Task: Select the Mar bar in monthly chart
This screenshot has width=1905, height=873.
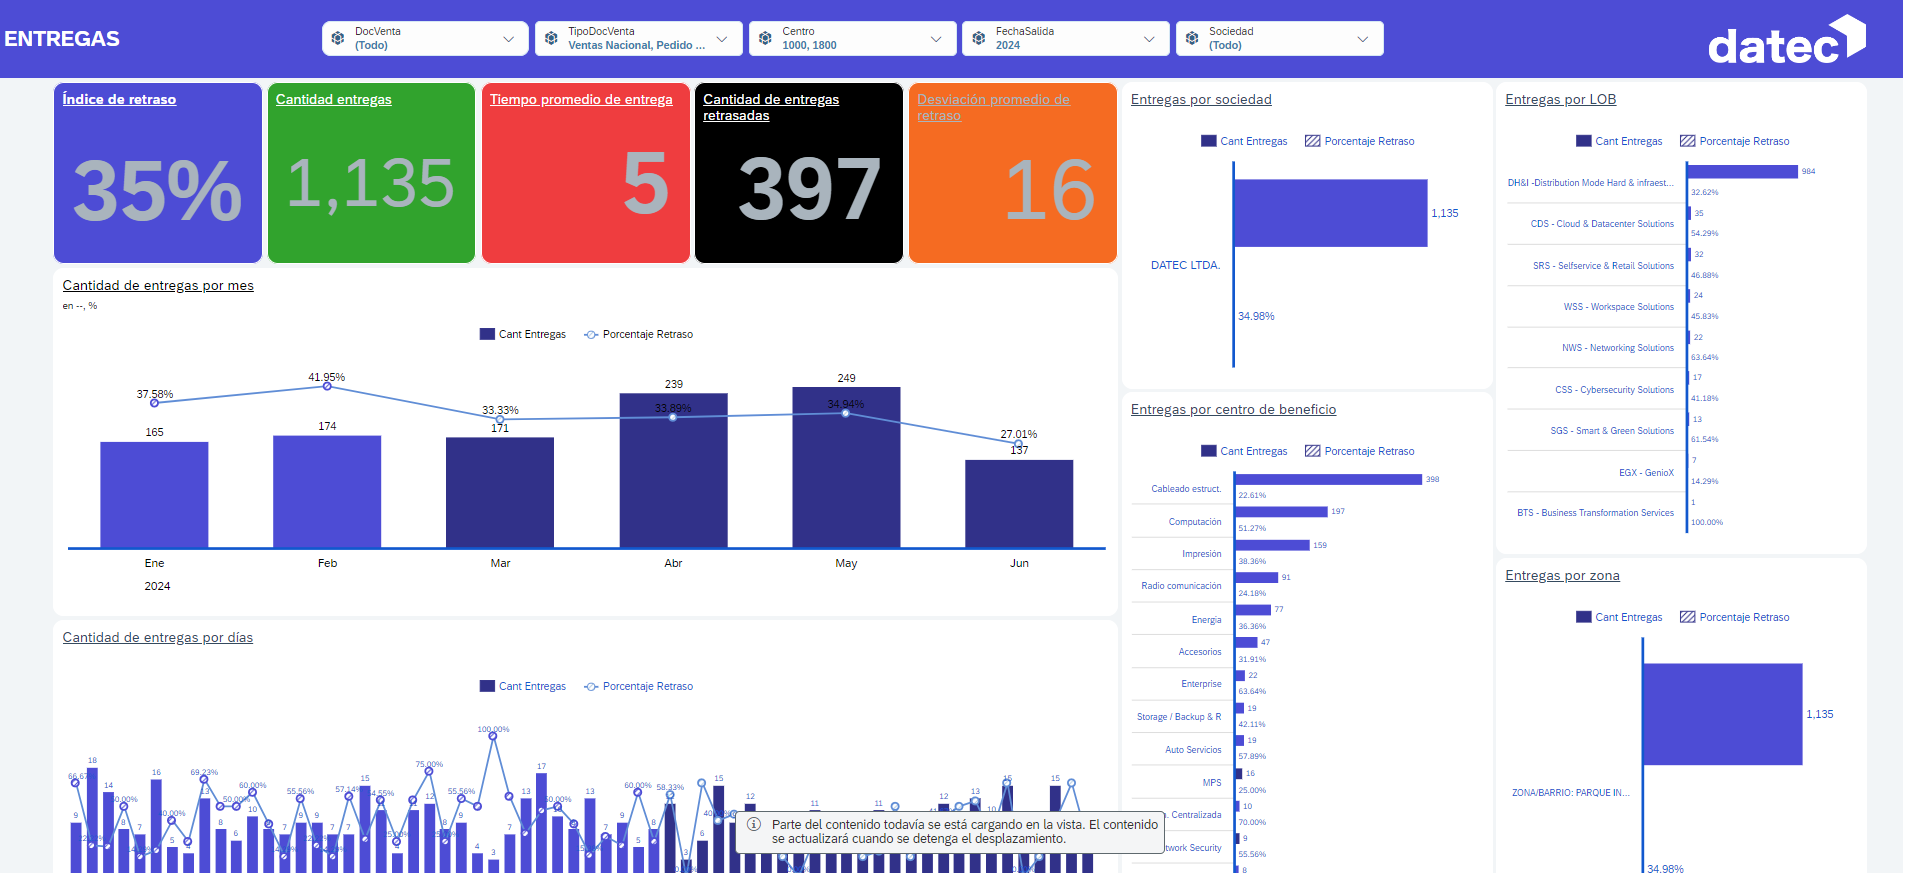Action: point(500,493)
